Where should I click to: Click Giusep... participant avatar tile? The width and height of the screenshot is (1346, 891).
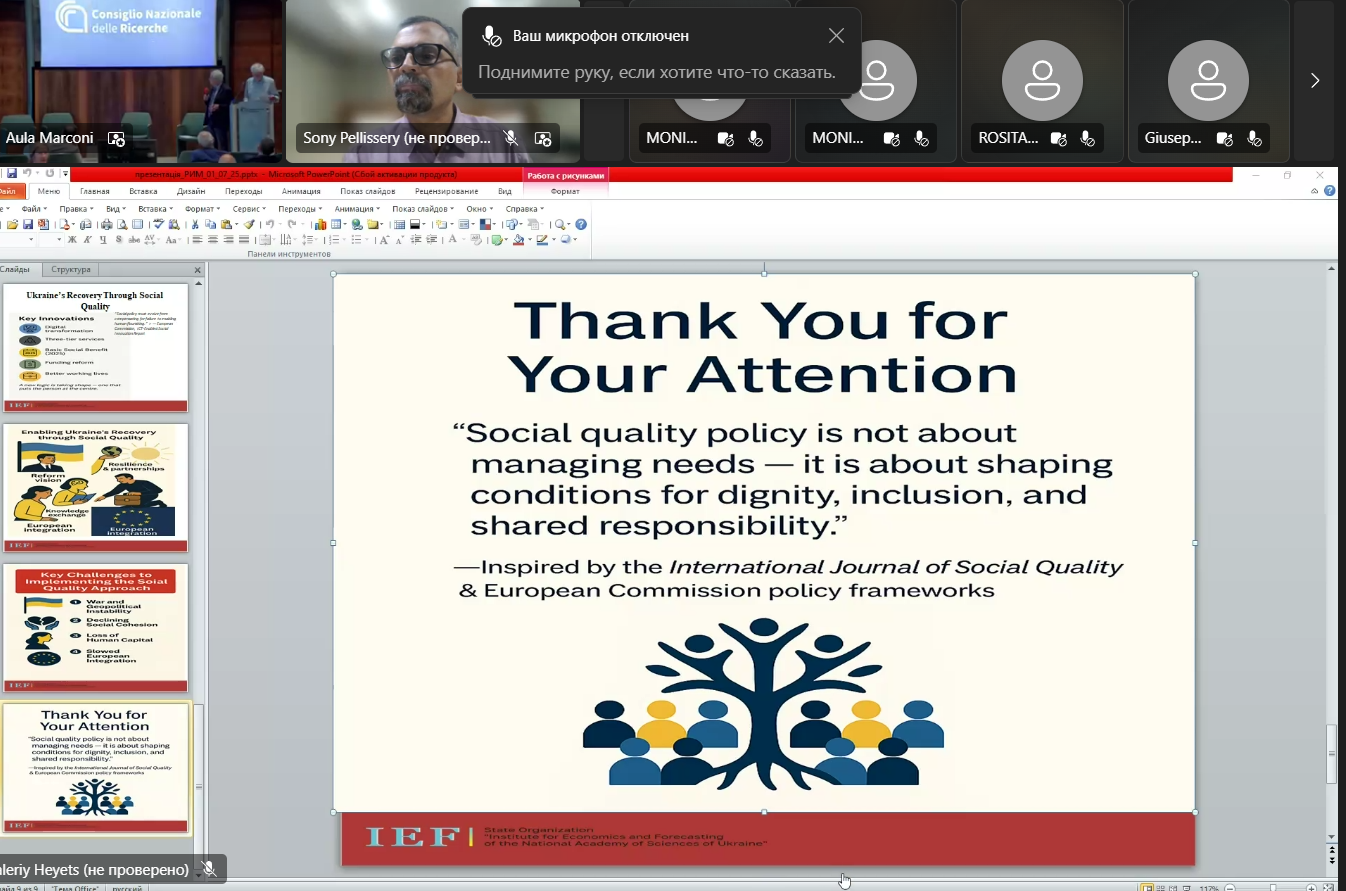point(1208,80)
